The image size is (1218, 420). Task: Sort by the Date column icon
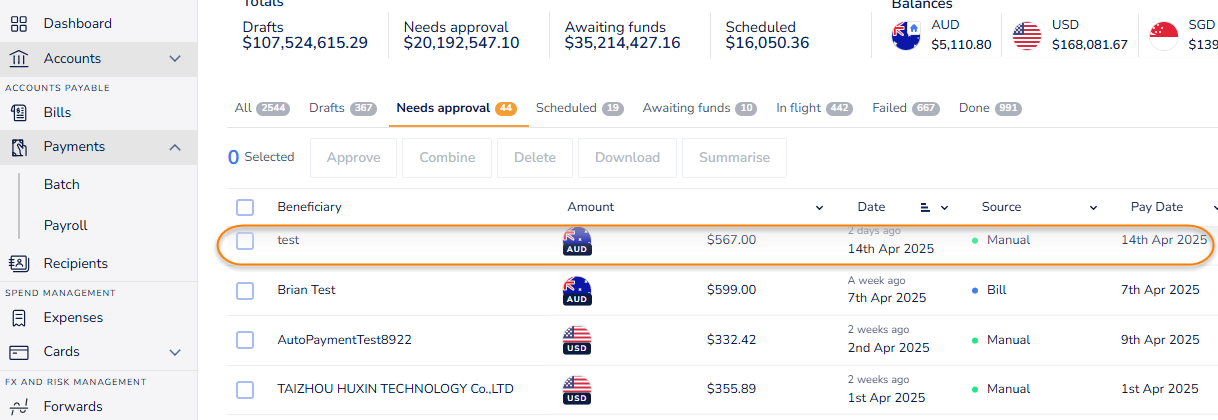pos(925,208)
